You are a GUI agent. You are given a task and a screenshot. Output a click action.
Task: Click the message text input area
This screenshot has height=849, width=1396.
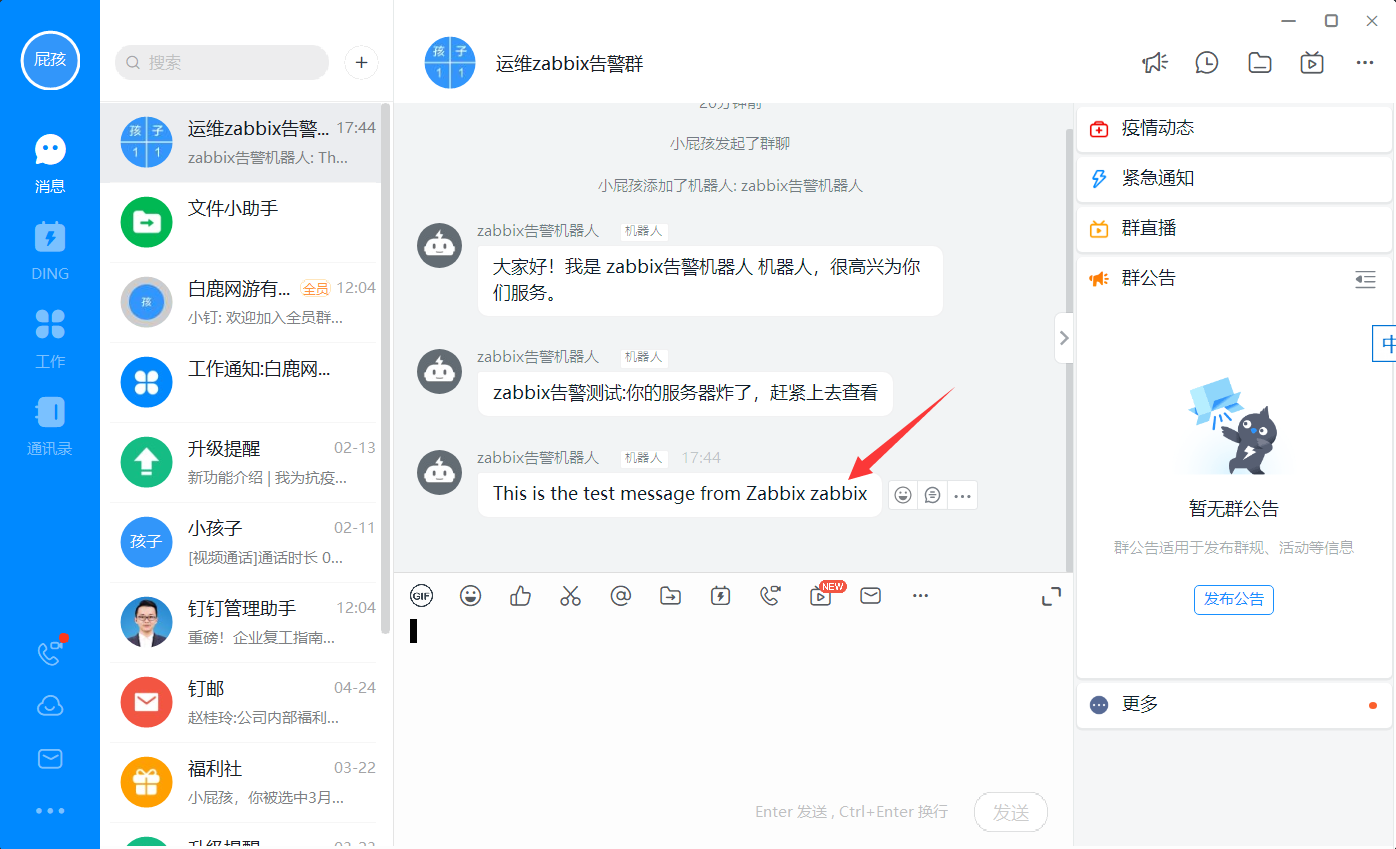[733, 700]
